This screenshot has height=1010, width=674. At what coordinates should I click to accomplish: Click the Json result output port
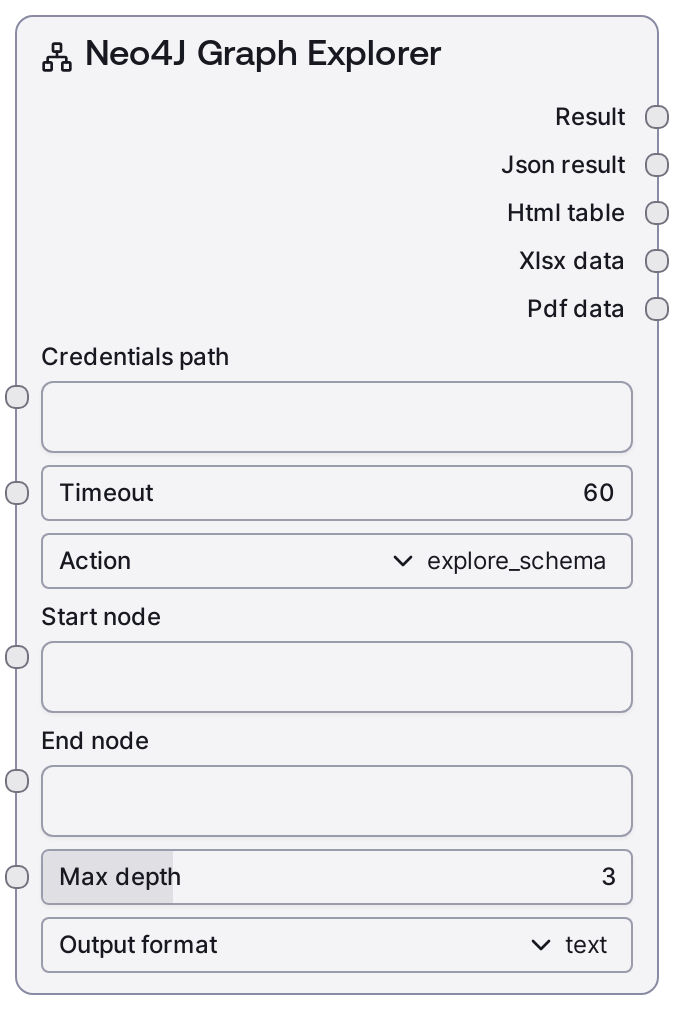tap(657, 165)
